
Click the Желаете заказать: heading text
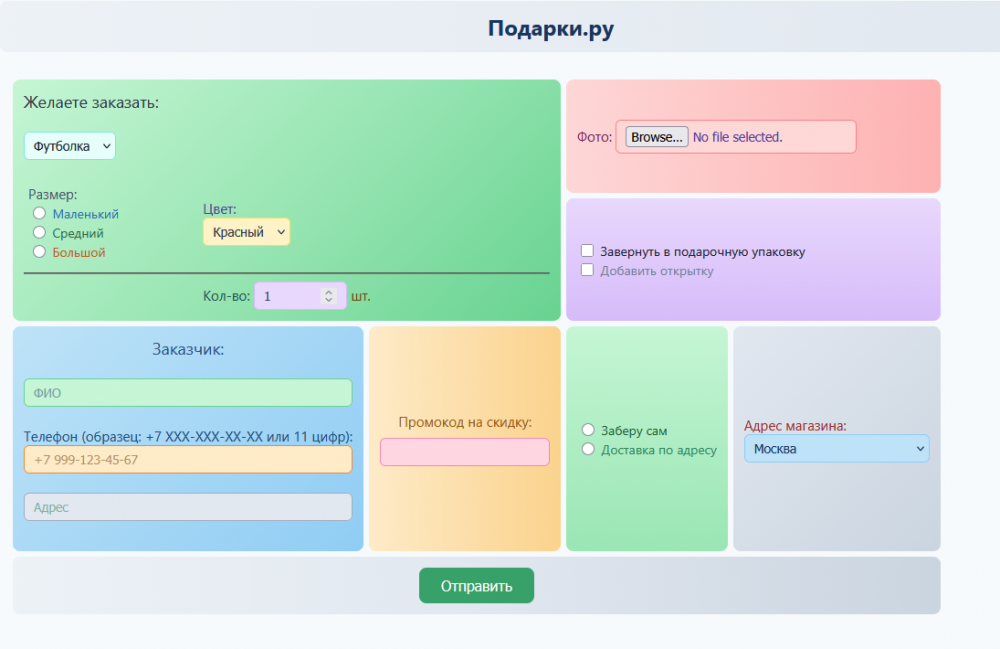point(91,103)
